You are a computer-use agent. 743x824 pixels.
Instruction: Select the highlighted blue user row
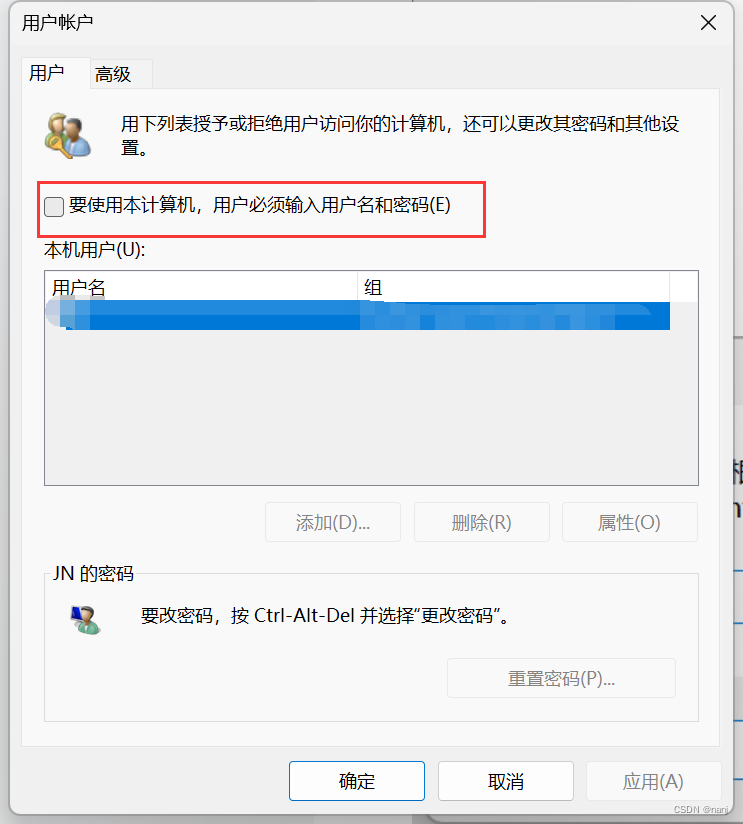coord(358,315)
